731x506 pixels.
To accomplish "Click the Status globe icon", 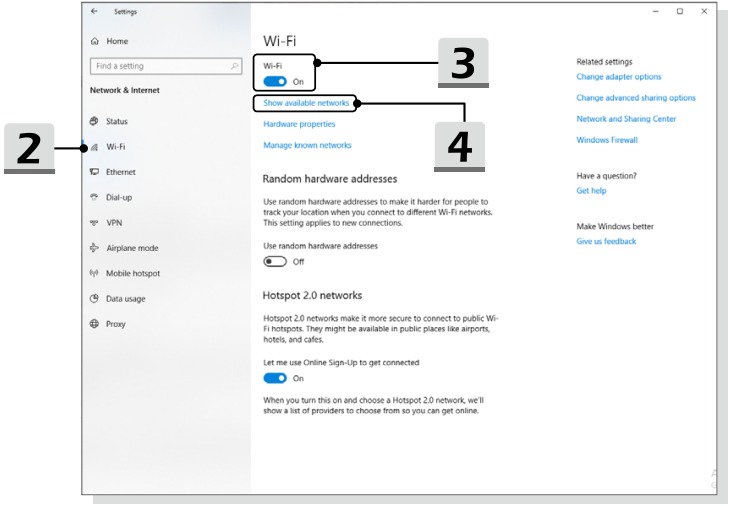I will pyautogui.click(x=94, y=121).
